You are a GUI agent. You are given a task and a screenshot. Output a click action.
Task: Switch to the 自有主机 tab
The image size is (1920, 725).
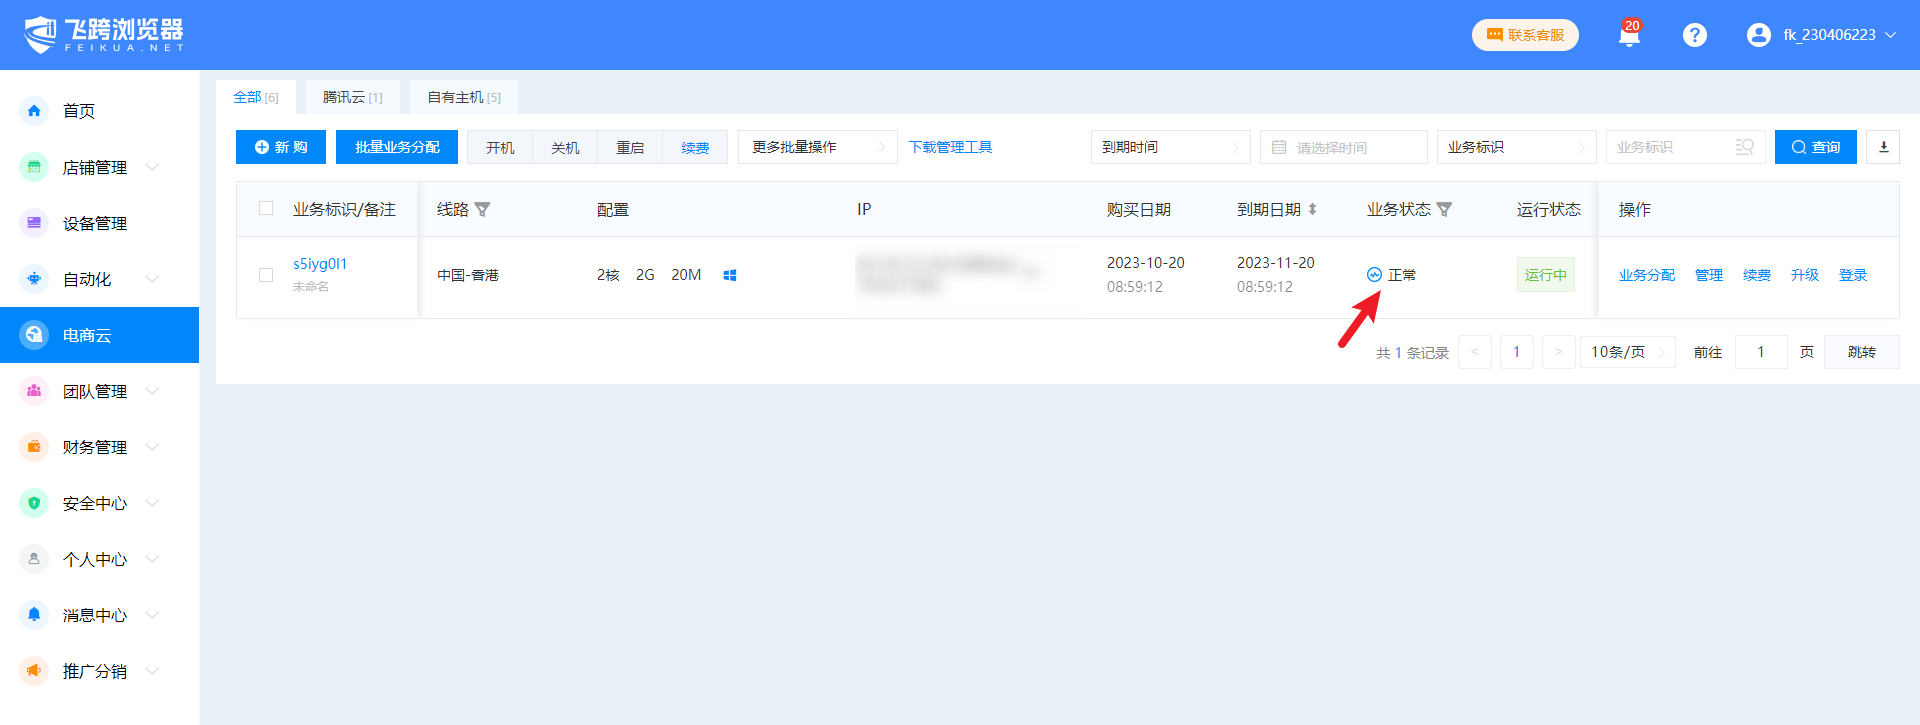pyautogui.click(x=464, y=97)
